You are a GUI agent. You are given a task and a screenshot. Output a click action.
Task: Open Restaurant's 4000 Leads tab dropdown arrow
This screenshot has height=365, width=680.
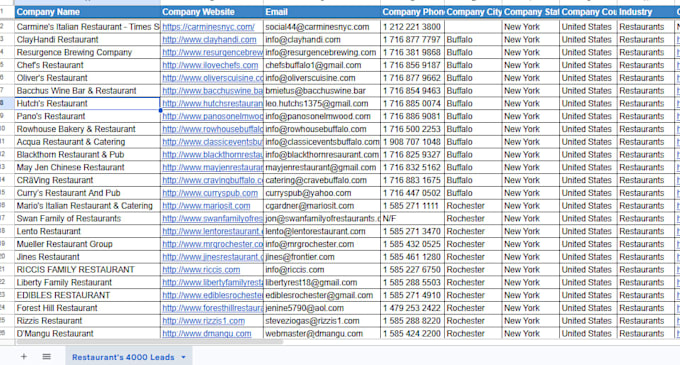183,357
